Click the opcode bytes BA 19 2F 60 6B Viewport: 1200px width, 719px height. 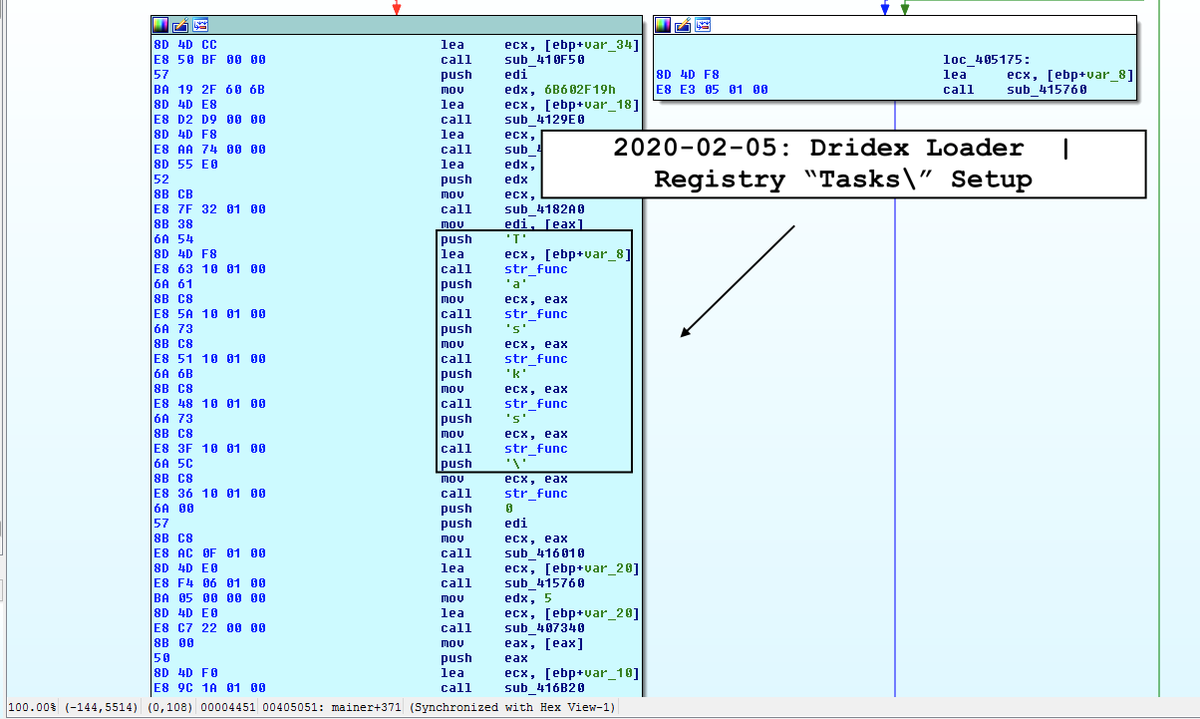[209, 90]
